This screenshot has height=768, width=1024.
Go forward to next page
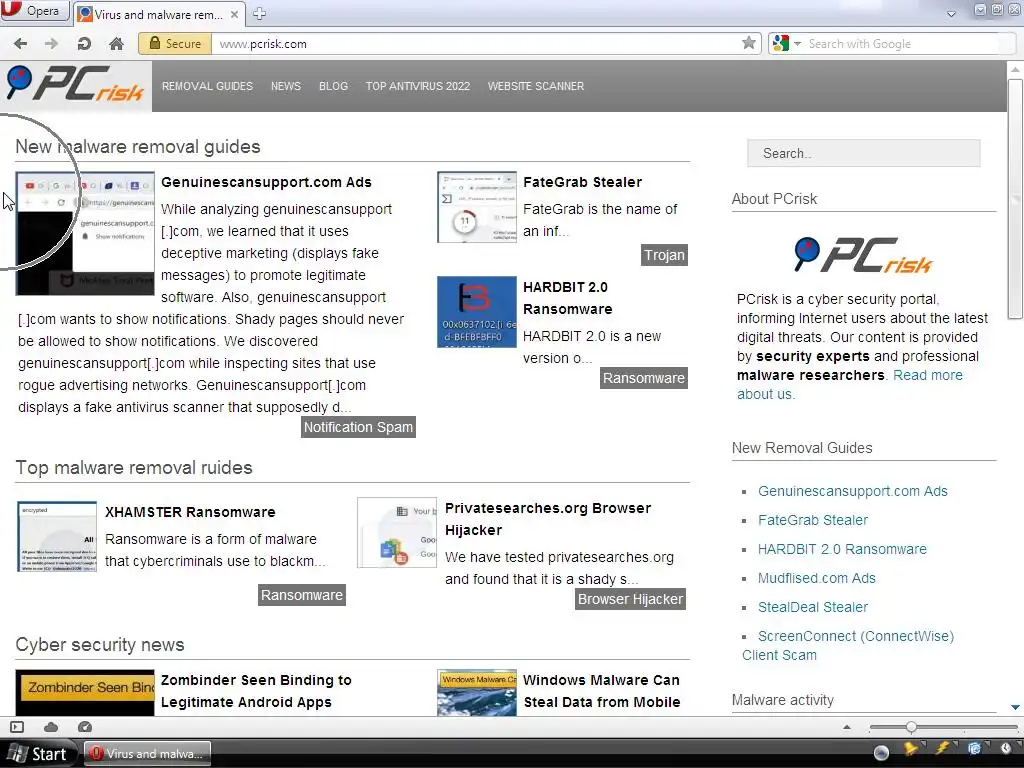pos(52,44)
